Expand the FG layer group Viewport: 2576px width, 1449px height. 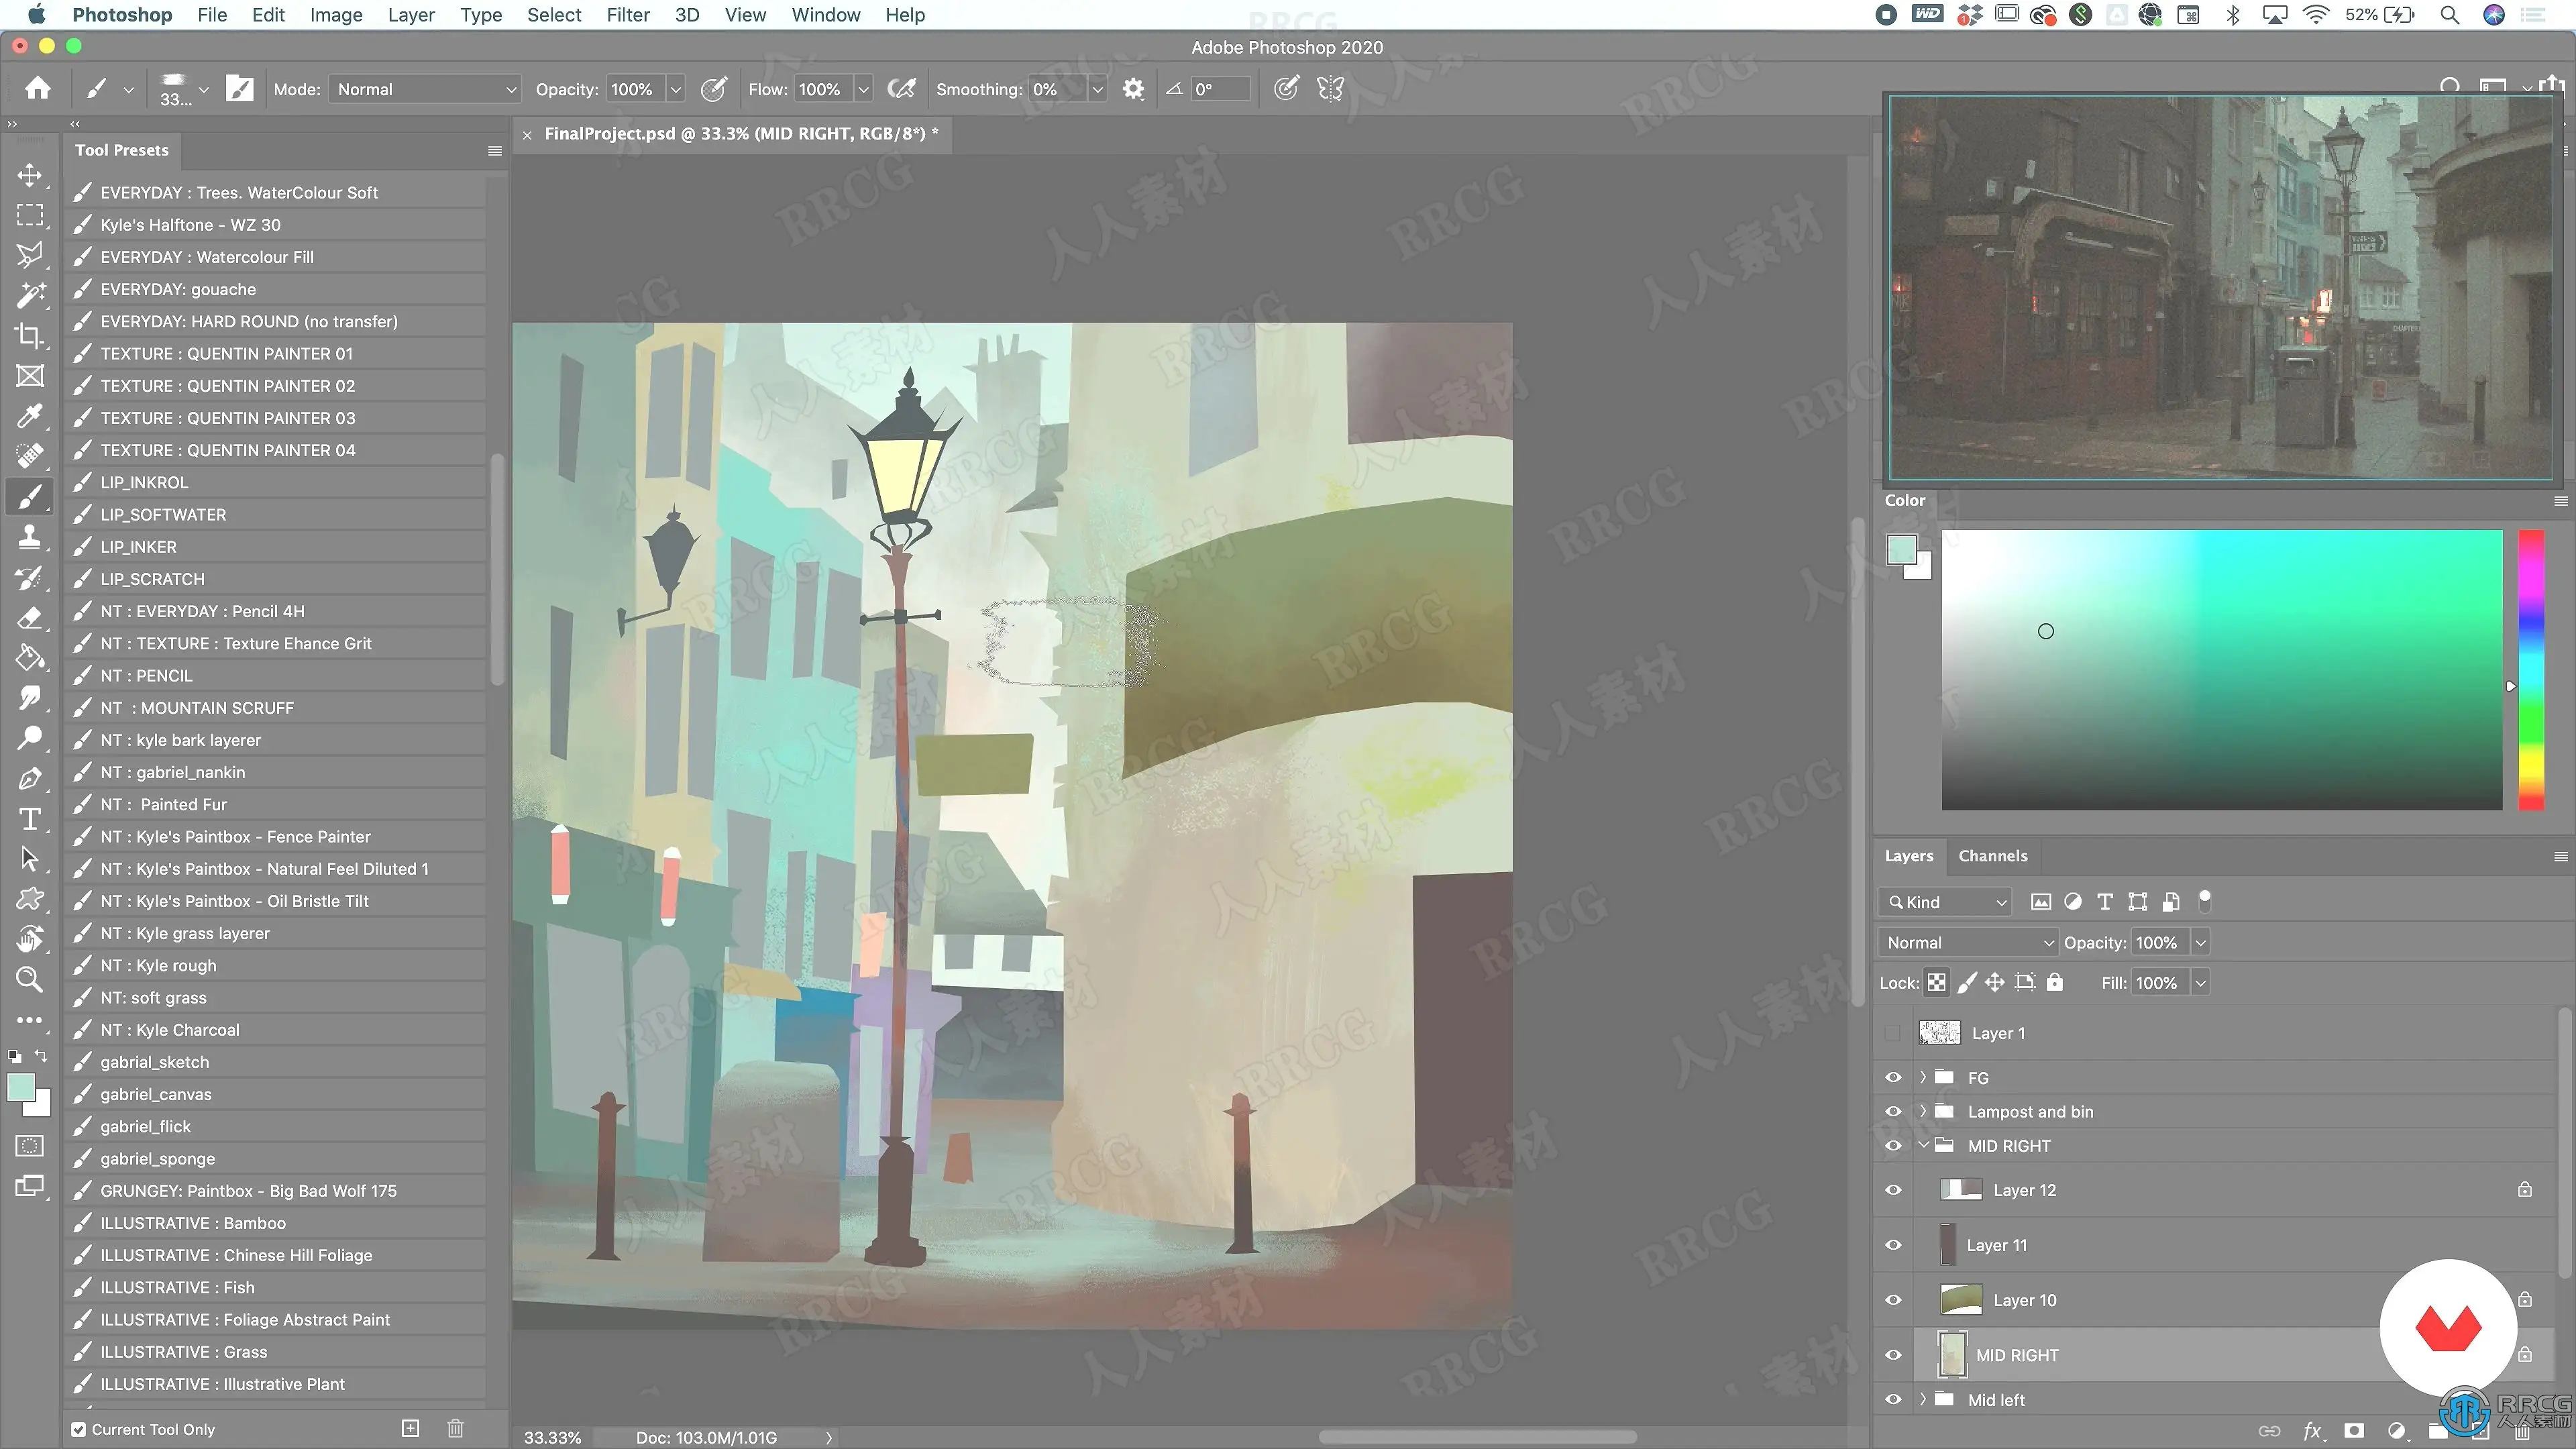(x=1922, y=1078)
